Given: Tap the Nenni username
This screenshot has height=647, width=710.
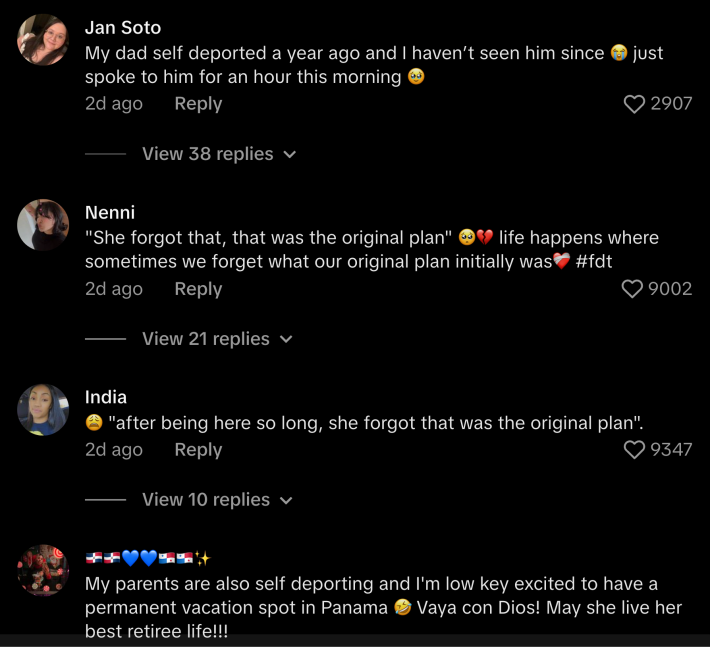Looking at the screenshot, I should tap(110, 212).
